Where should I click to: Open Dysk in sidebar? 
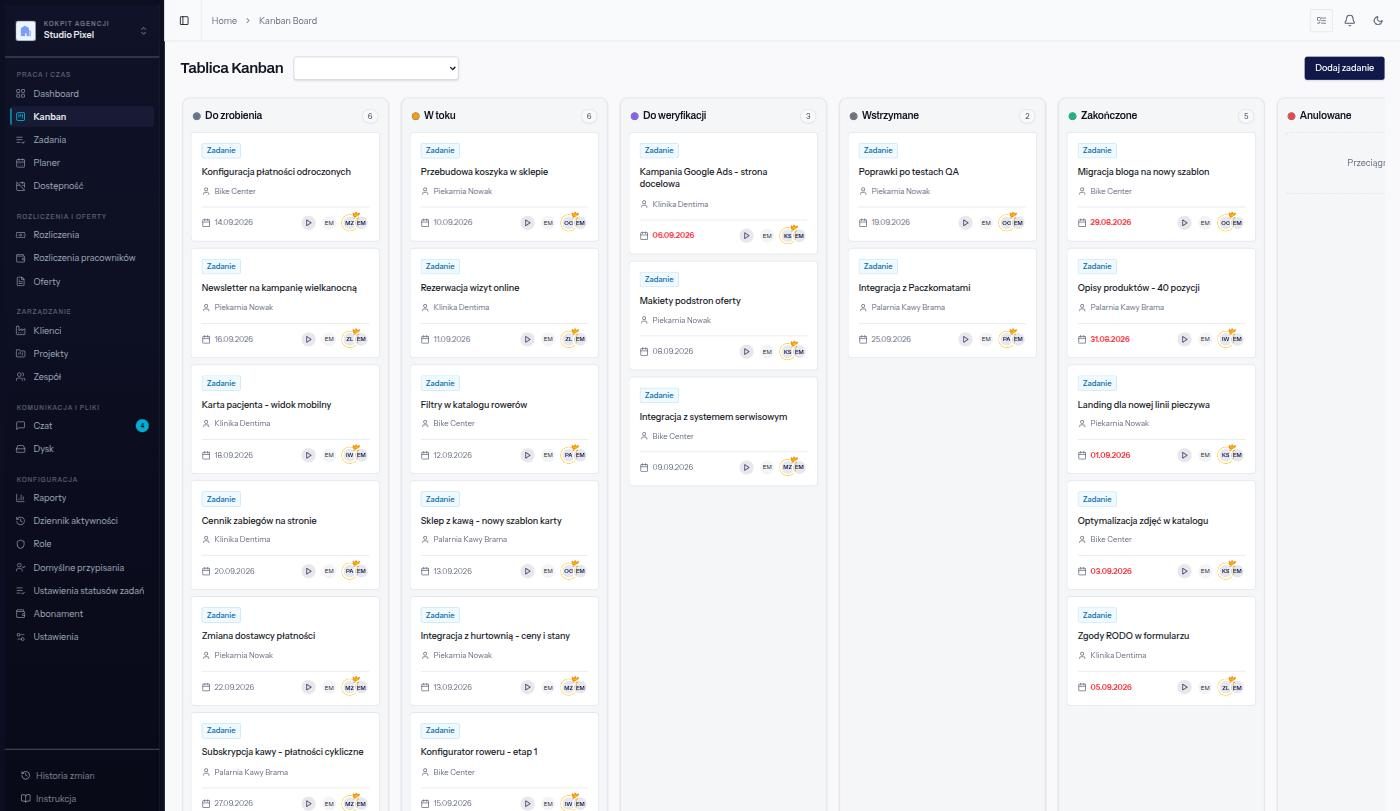(82, 449)
